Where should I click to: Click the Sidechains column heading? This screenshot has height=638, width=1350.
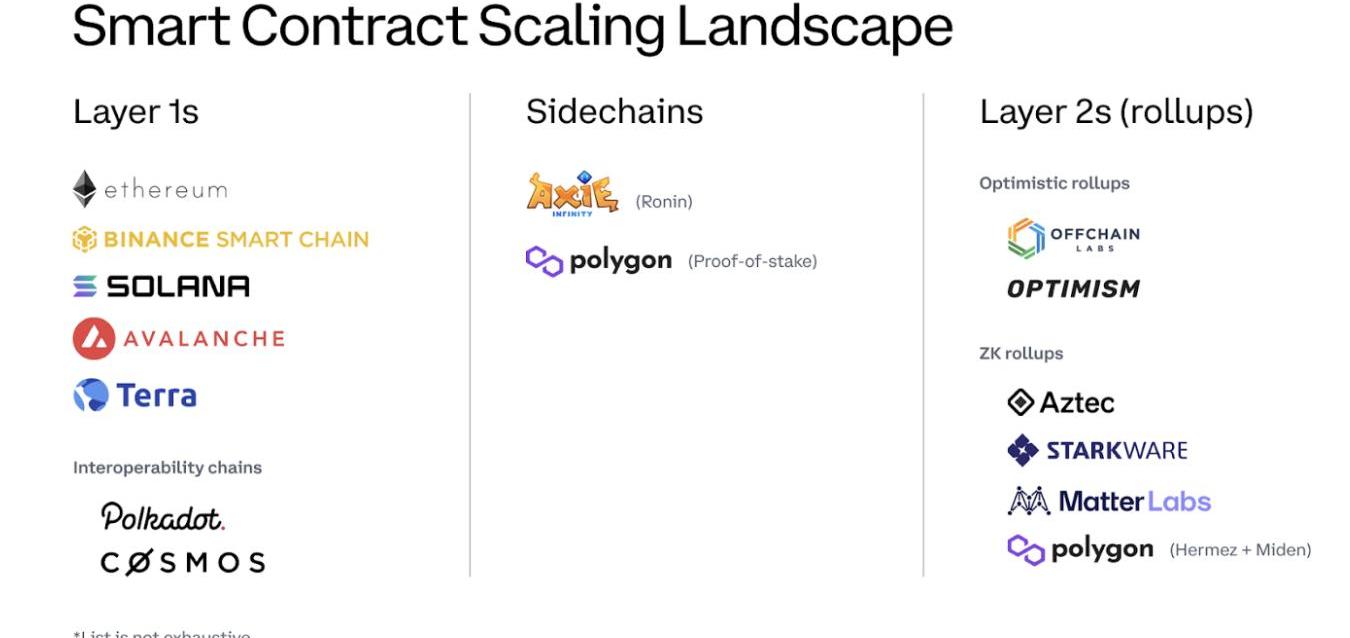614,112
